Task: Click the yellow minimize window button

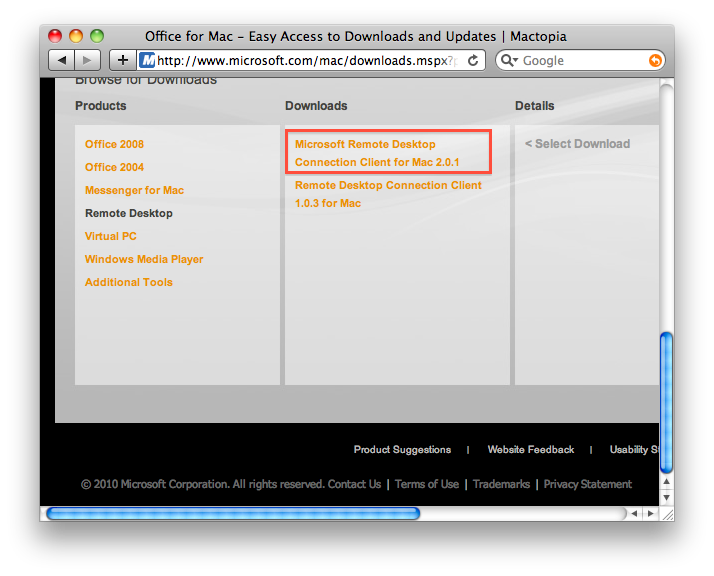Action: pos(76,36)
